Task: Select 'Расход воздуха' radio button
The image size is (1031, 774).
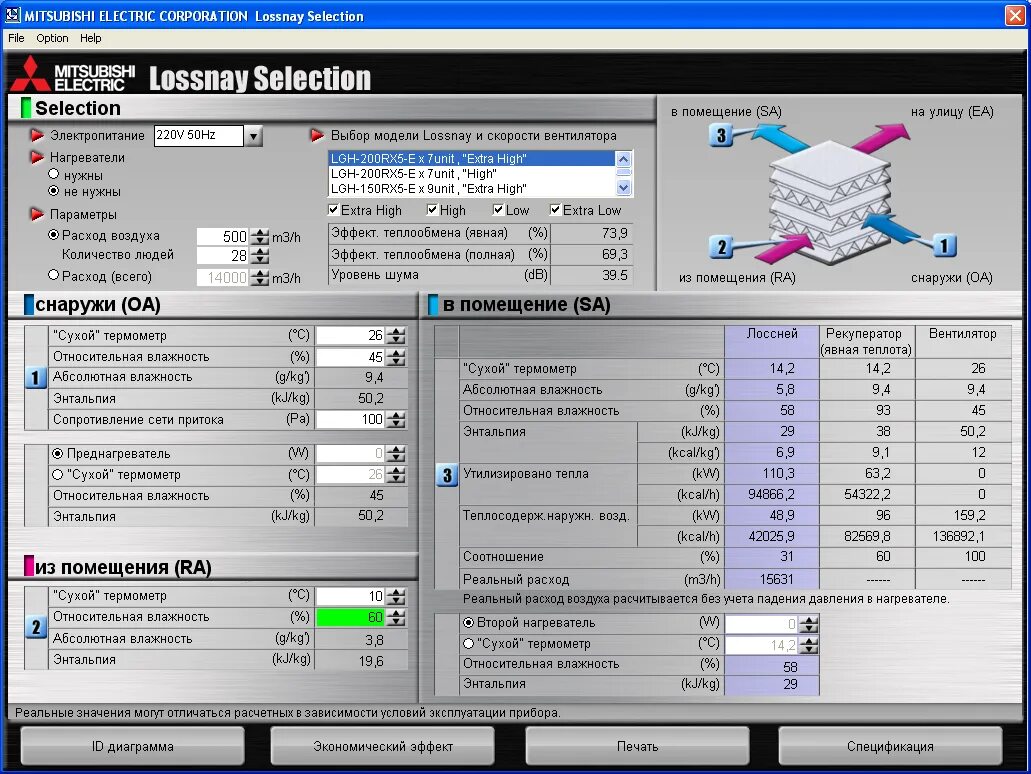Action: click(54, 235)
